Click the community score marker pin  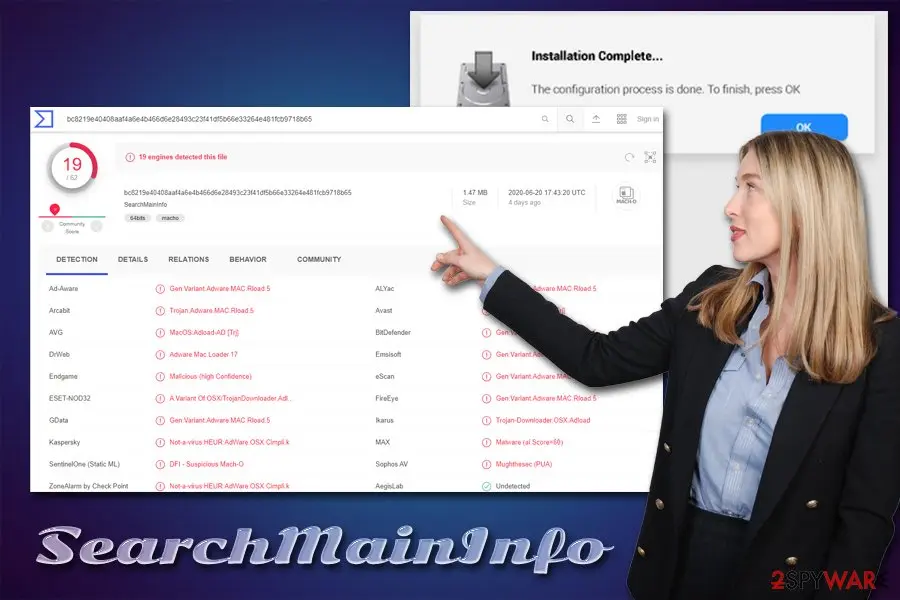[55, 210]
